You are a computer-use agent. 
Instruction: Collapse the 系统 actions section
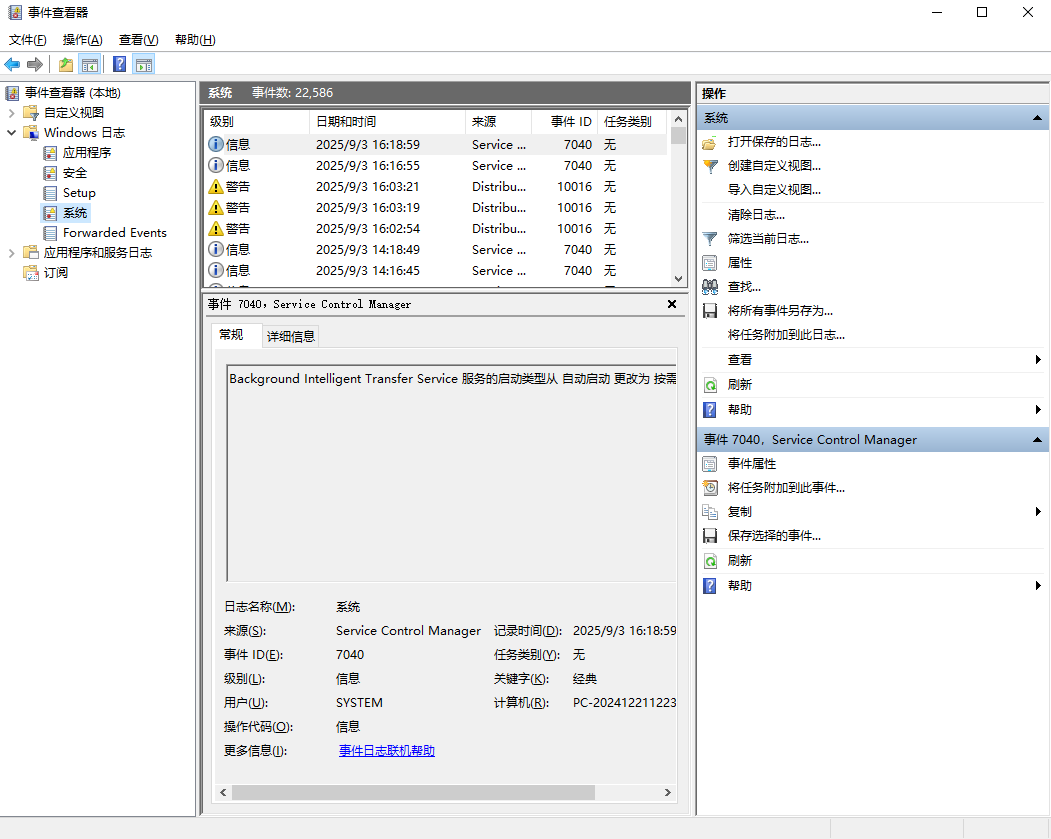[1037, 118]
